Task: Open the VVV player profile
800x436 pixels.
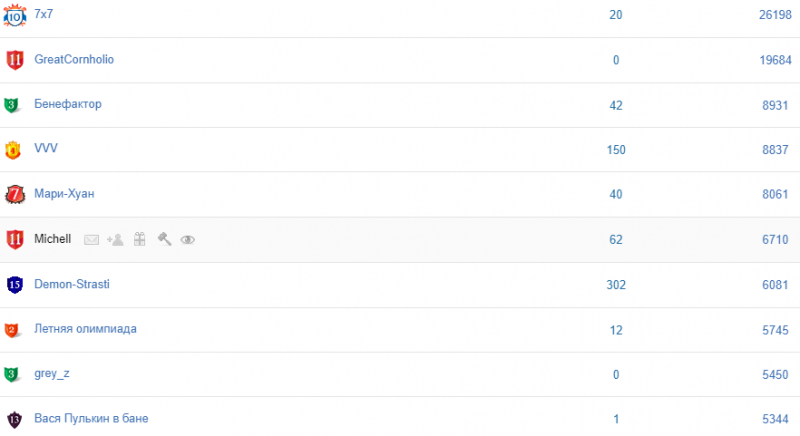Action: point(46,148)
